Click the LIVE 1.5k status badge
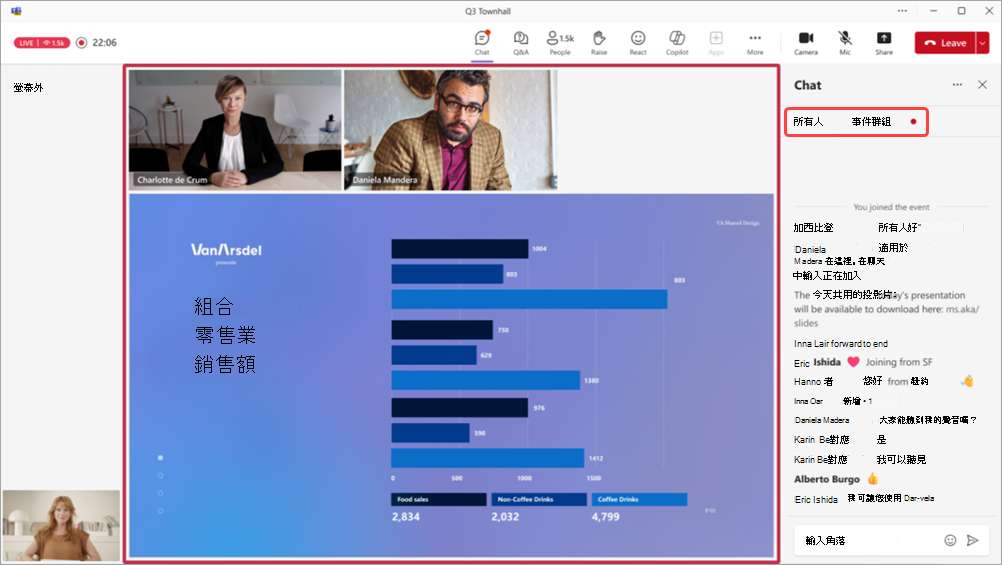 pyautogui.click(x=42, y=43)
